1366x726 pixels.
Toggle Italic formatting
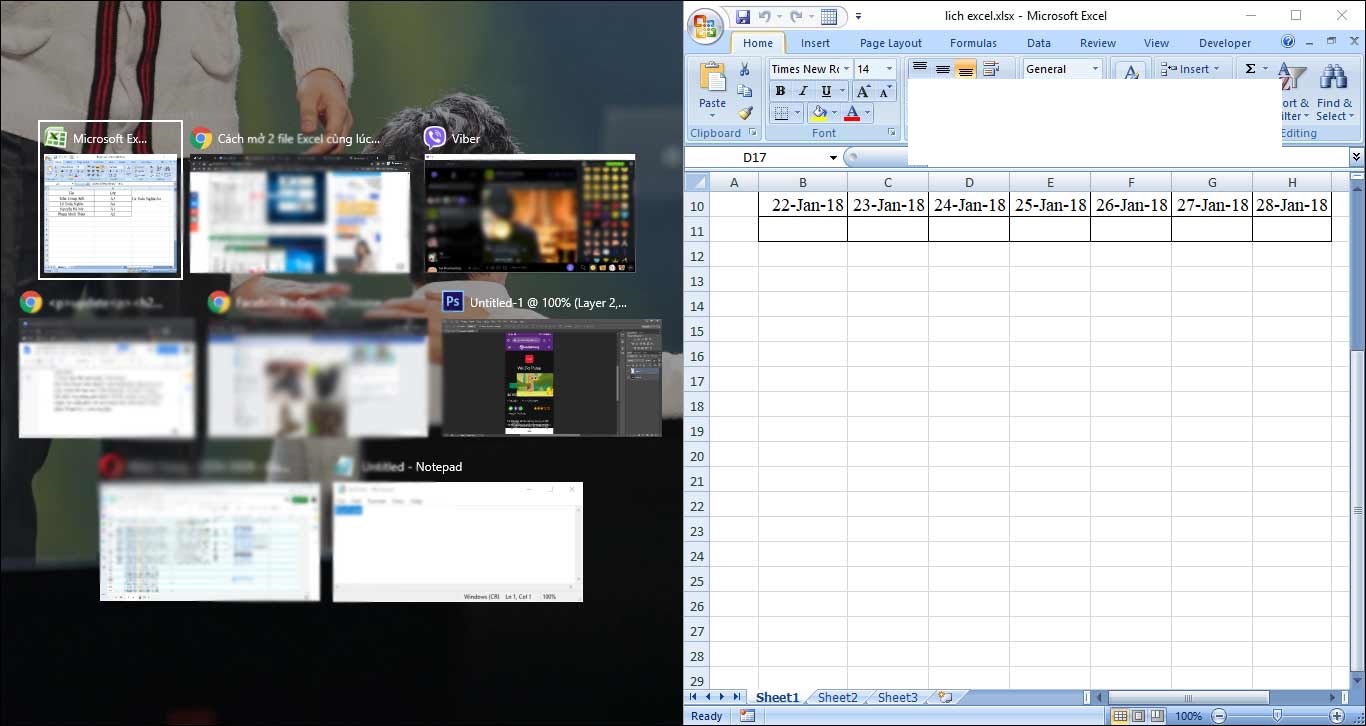point(802,91)
